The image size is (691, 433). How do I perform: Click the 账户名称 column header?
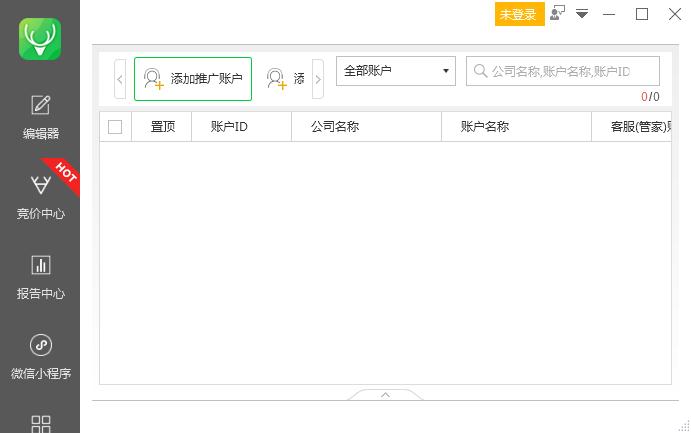[485, 127]
